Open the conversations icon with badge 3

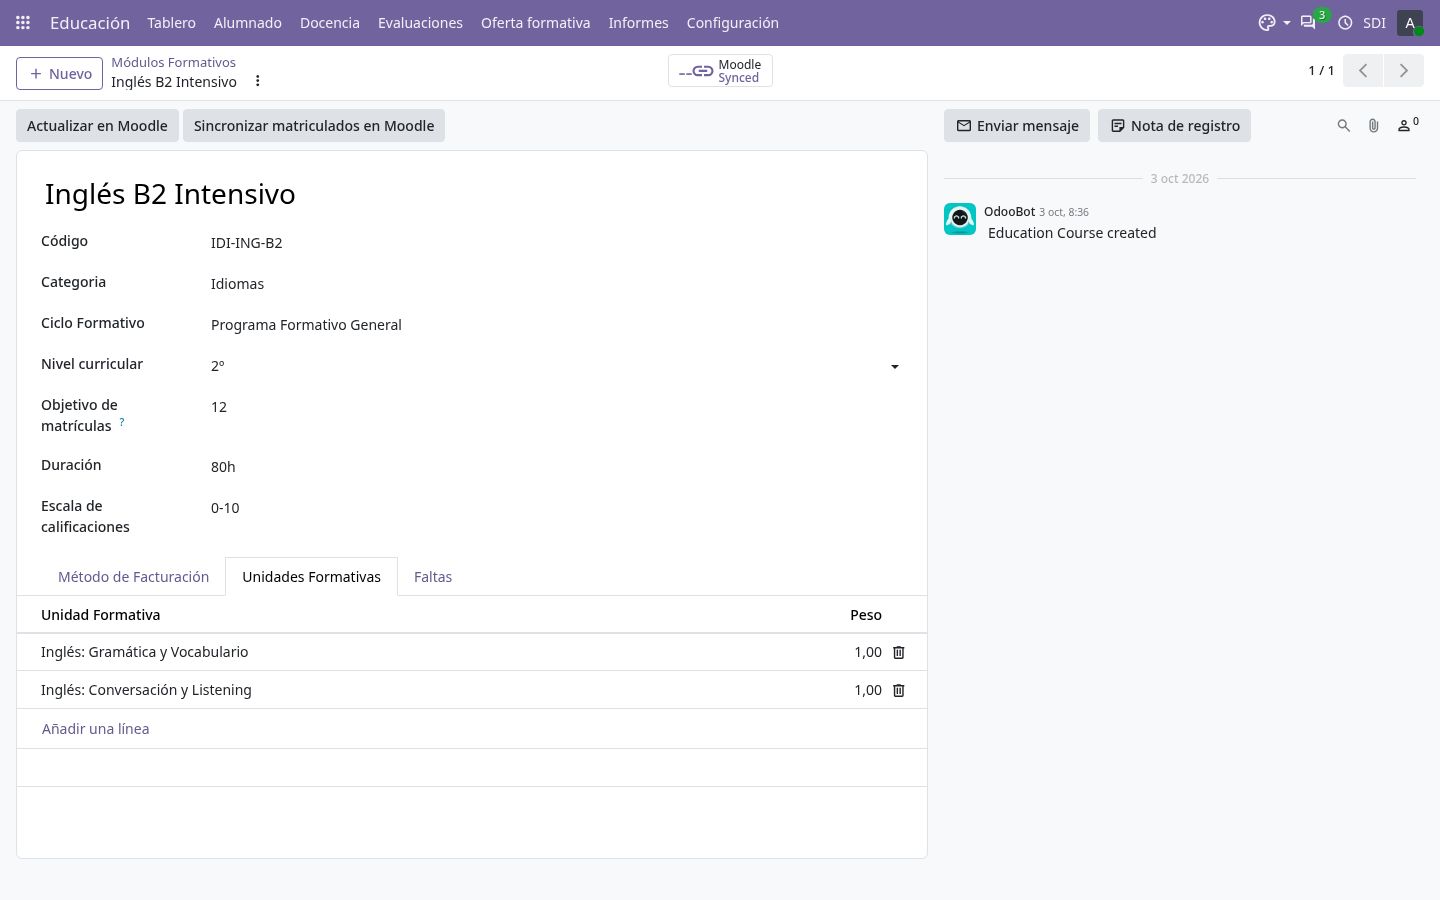pos(1308,22)
